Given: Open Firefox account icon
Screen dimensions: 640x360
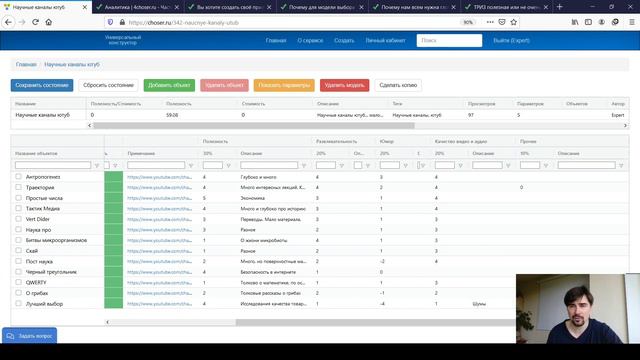Looking at the screenshot, I should click(602, 22).
